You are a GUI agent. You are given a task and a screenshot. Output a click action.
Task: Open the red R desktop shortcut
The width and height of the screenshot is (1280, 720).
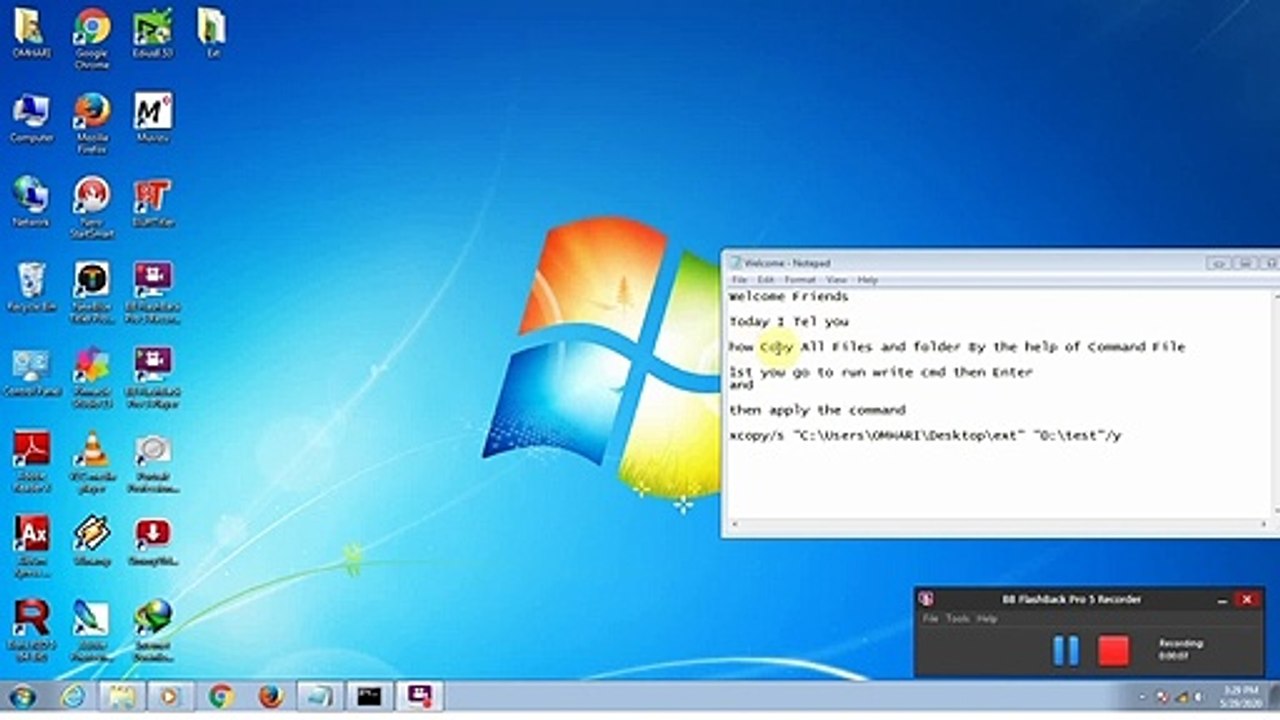pyautogui.click(x=31, y=632)
